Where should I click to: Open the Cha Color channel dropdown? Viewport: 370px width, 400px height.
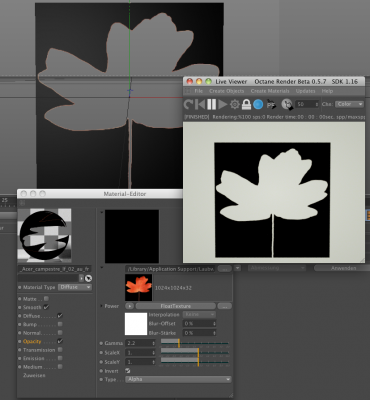tap(349, 104)
